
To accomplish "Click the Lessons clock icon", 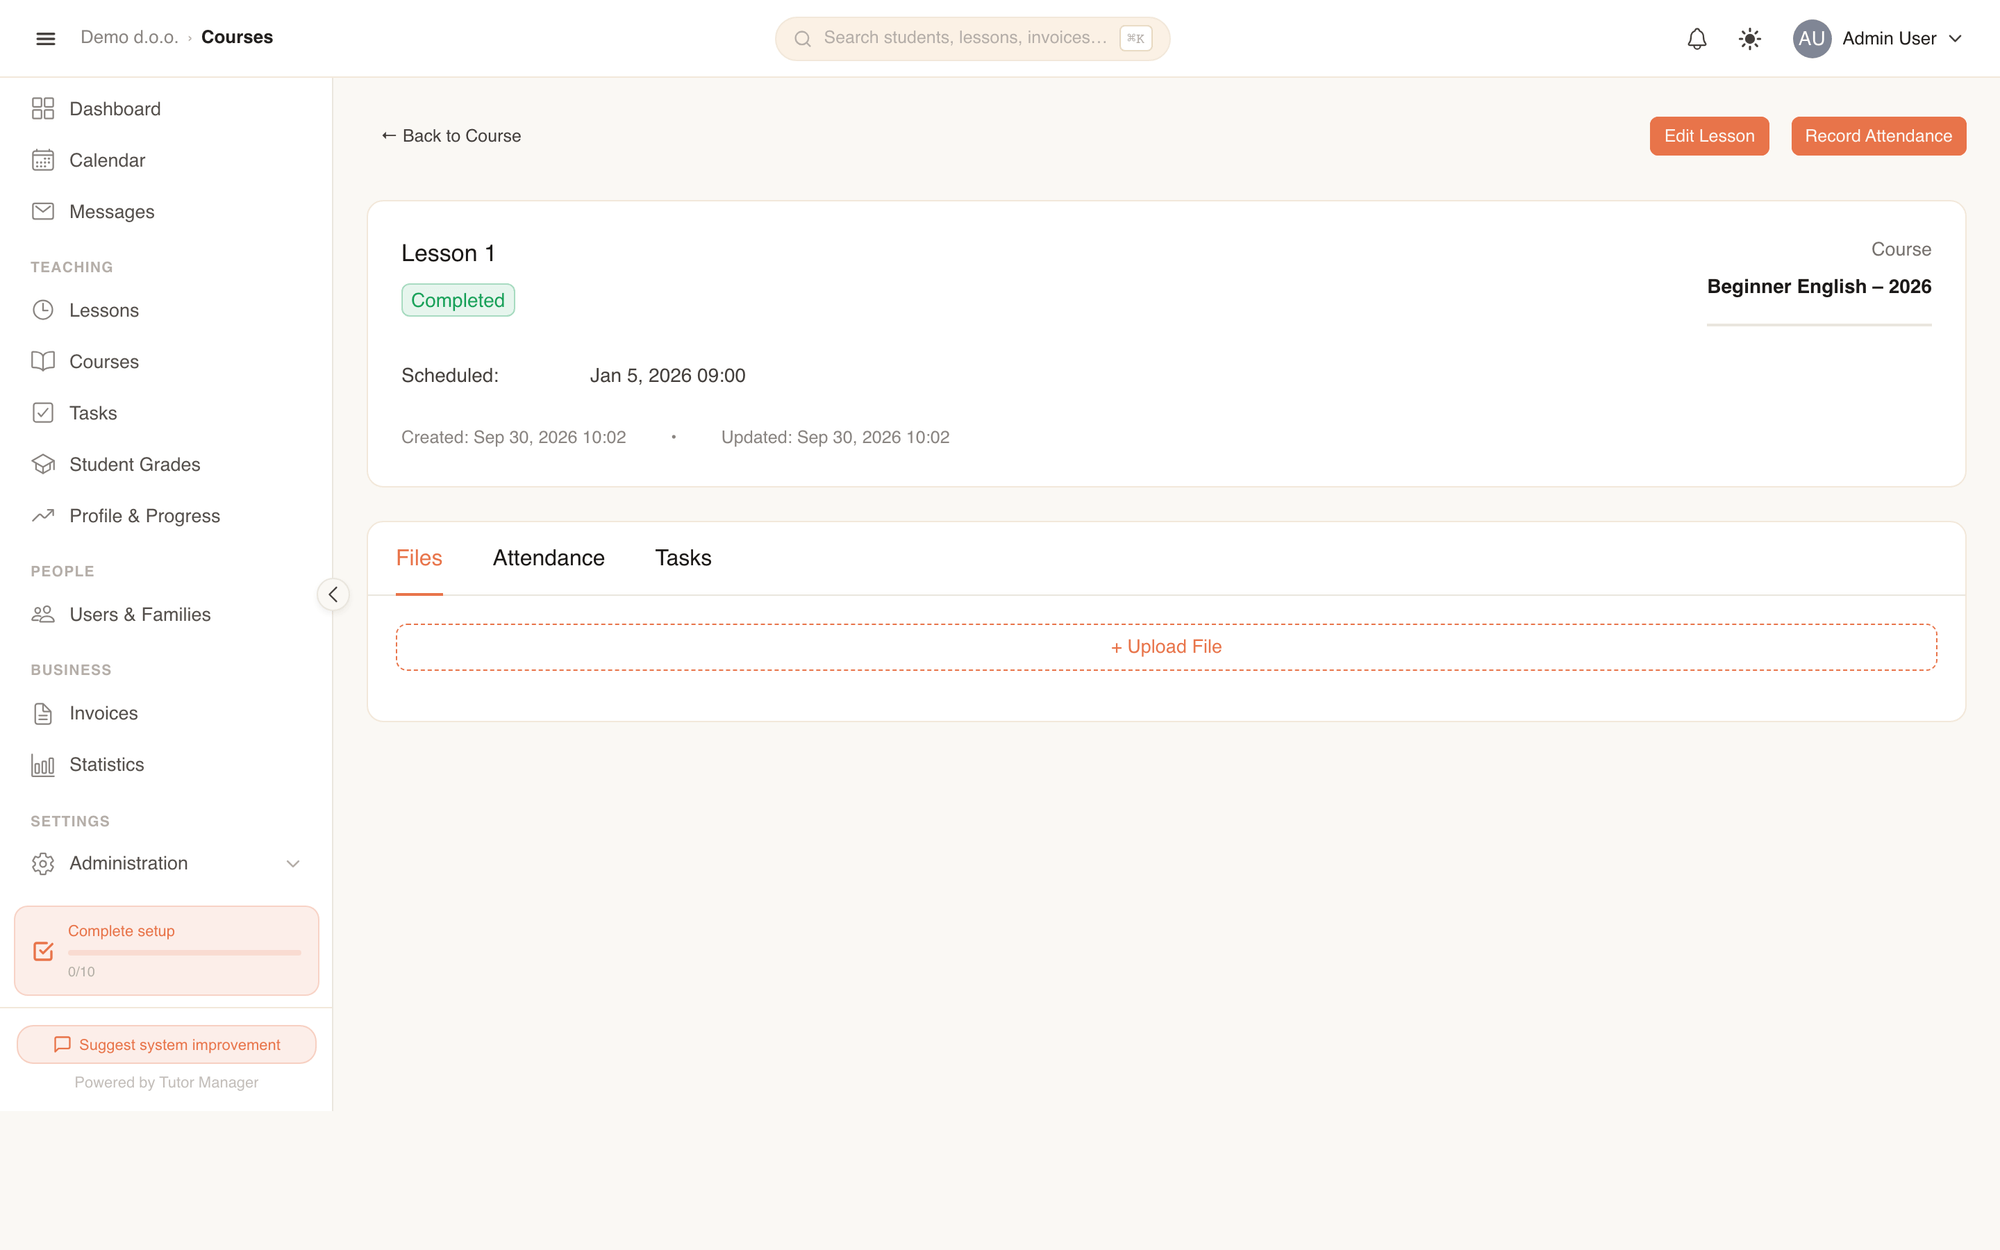I will pyautogui.click(x=43, y=310).
